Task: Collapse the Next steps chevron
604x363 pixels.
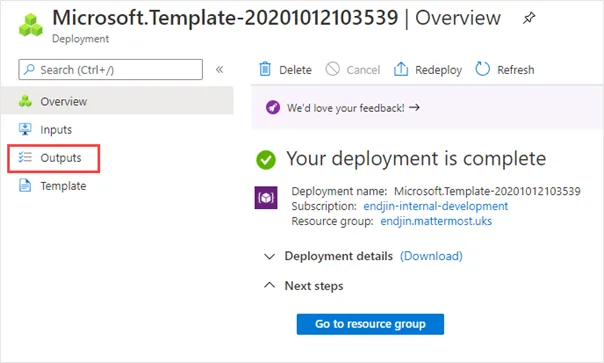Action: pyautogui.click(x=269, y=285)
